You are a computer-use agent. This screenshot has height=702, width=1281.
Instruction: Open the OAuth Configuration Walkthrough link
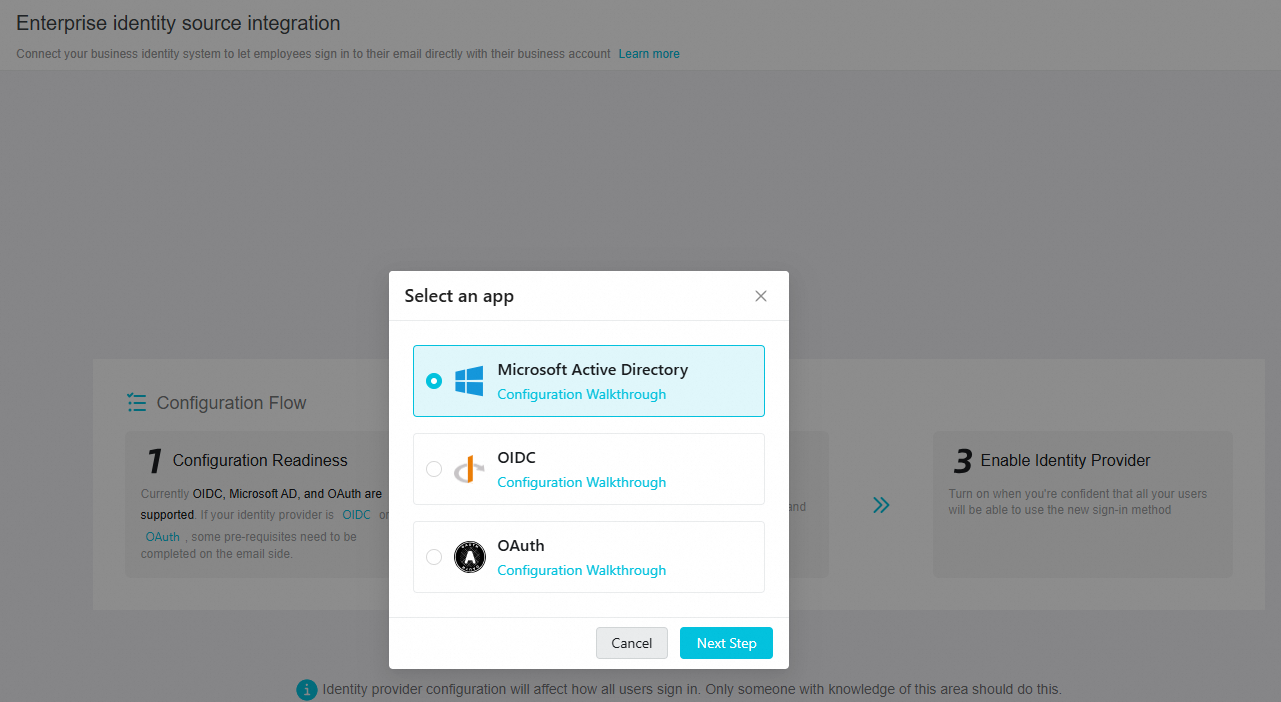pyautogui.click(x=582, y=570)
